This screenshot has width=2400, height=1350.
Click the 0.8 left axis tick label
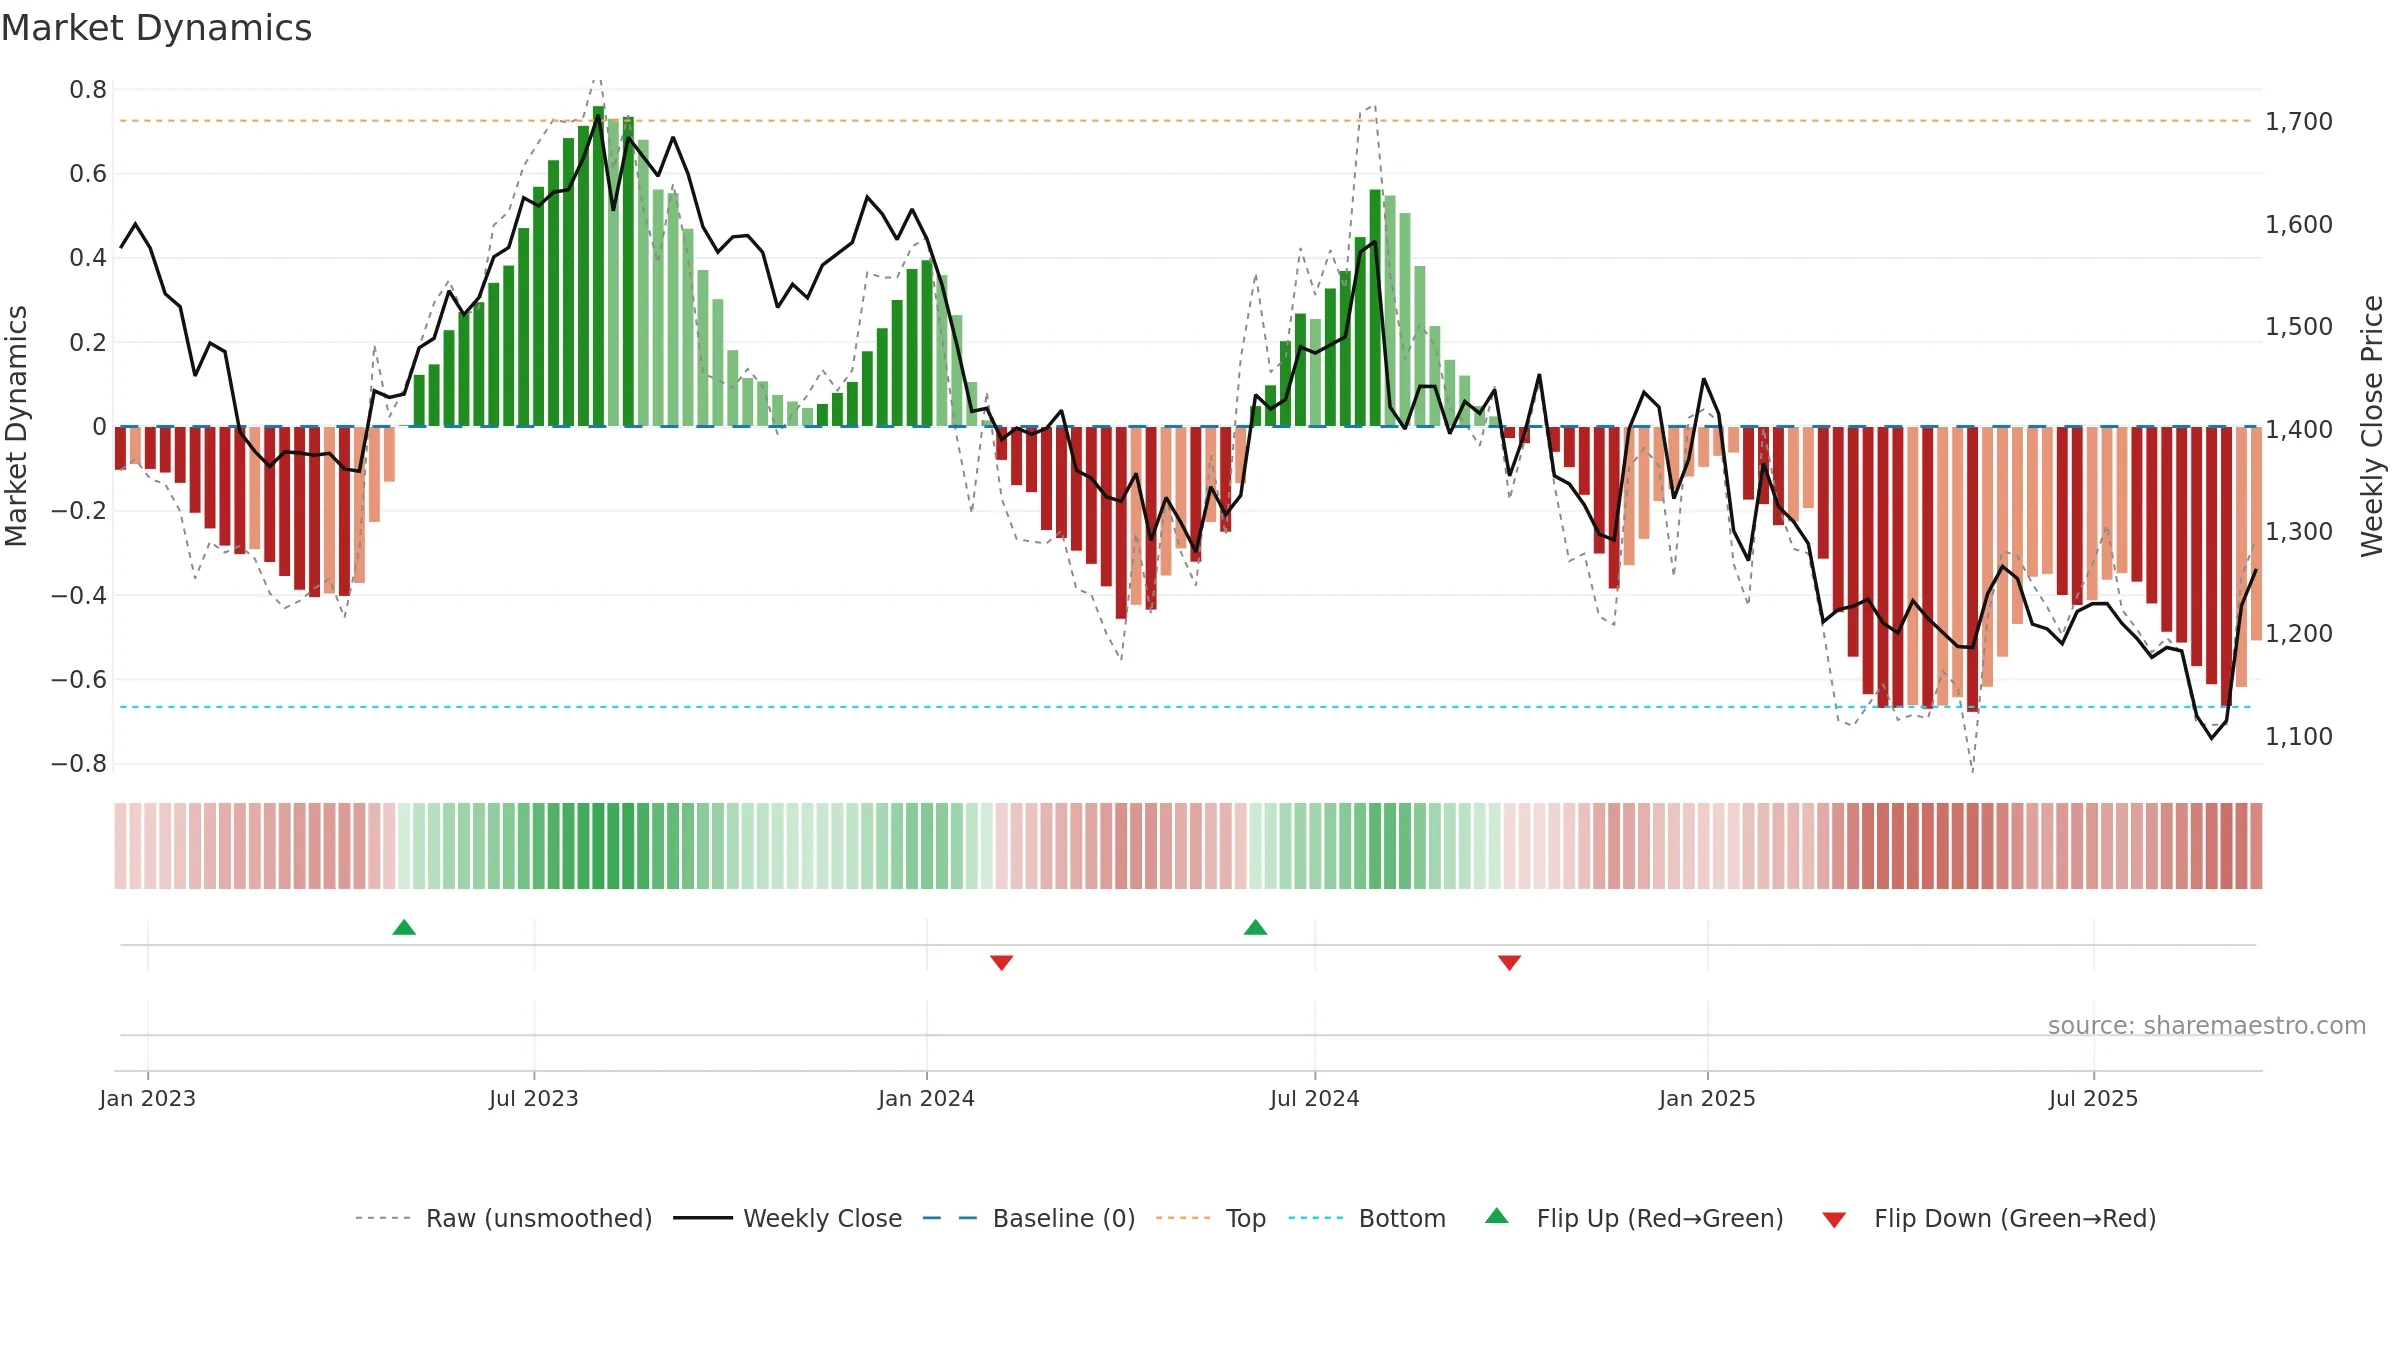88,90
